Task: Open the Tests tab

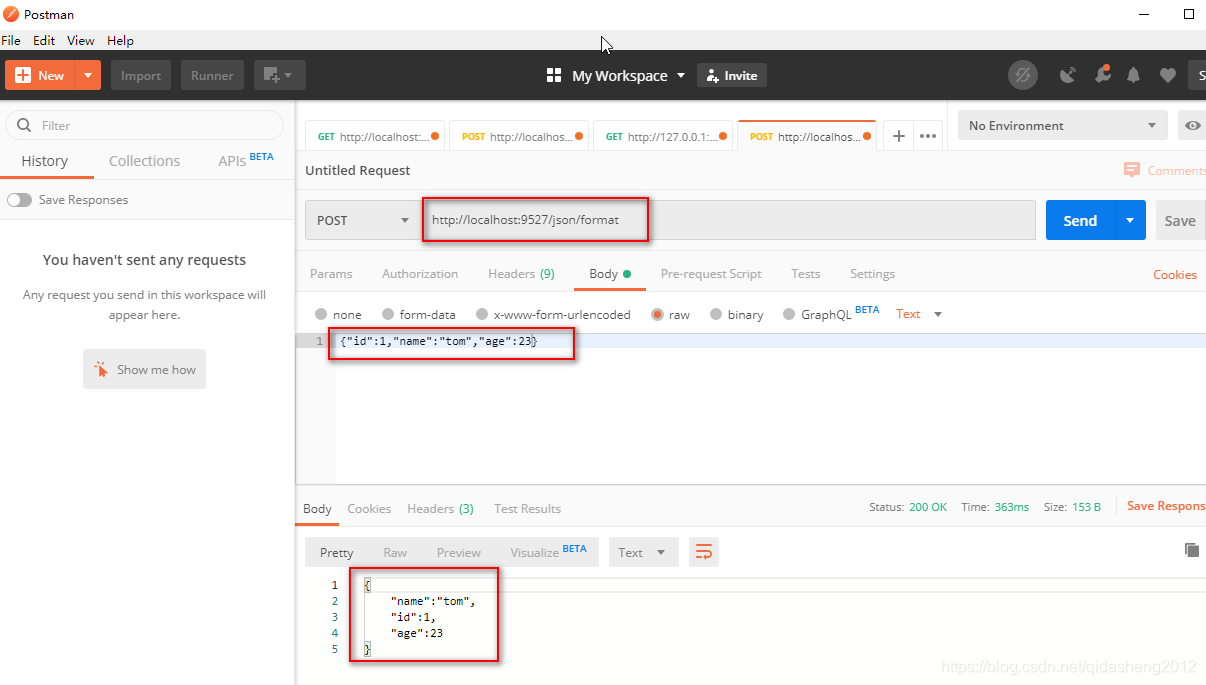Action: [x=805, y=274]
